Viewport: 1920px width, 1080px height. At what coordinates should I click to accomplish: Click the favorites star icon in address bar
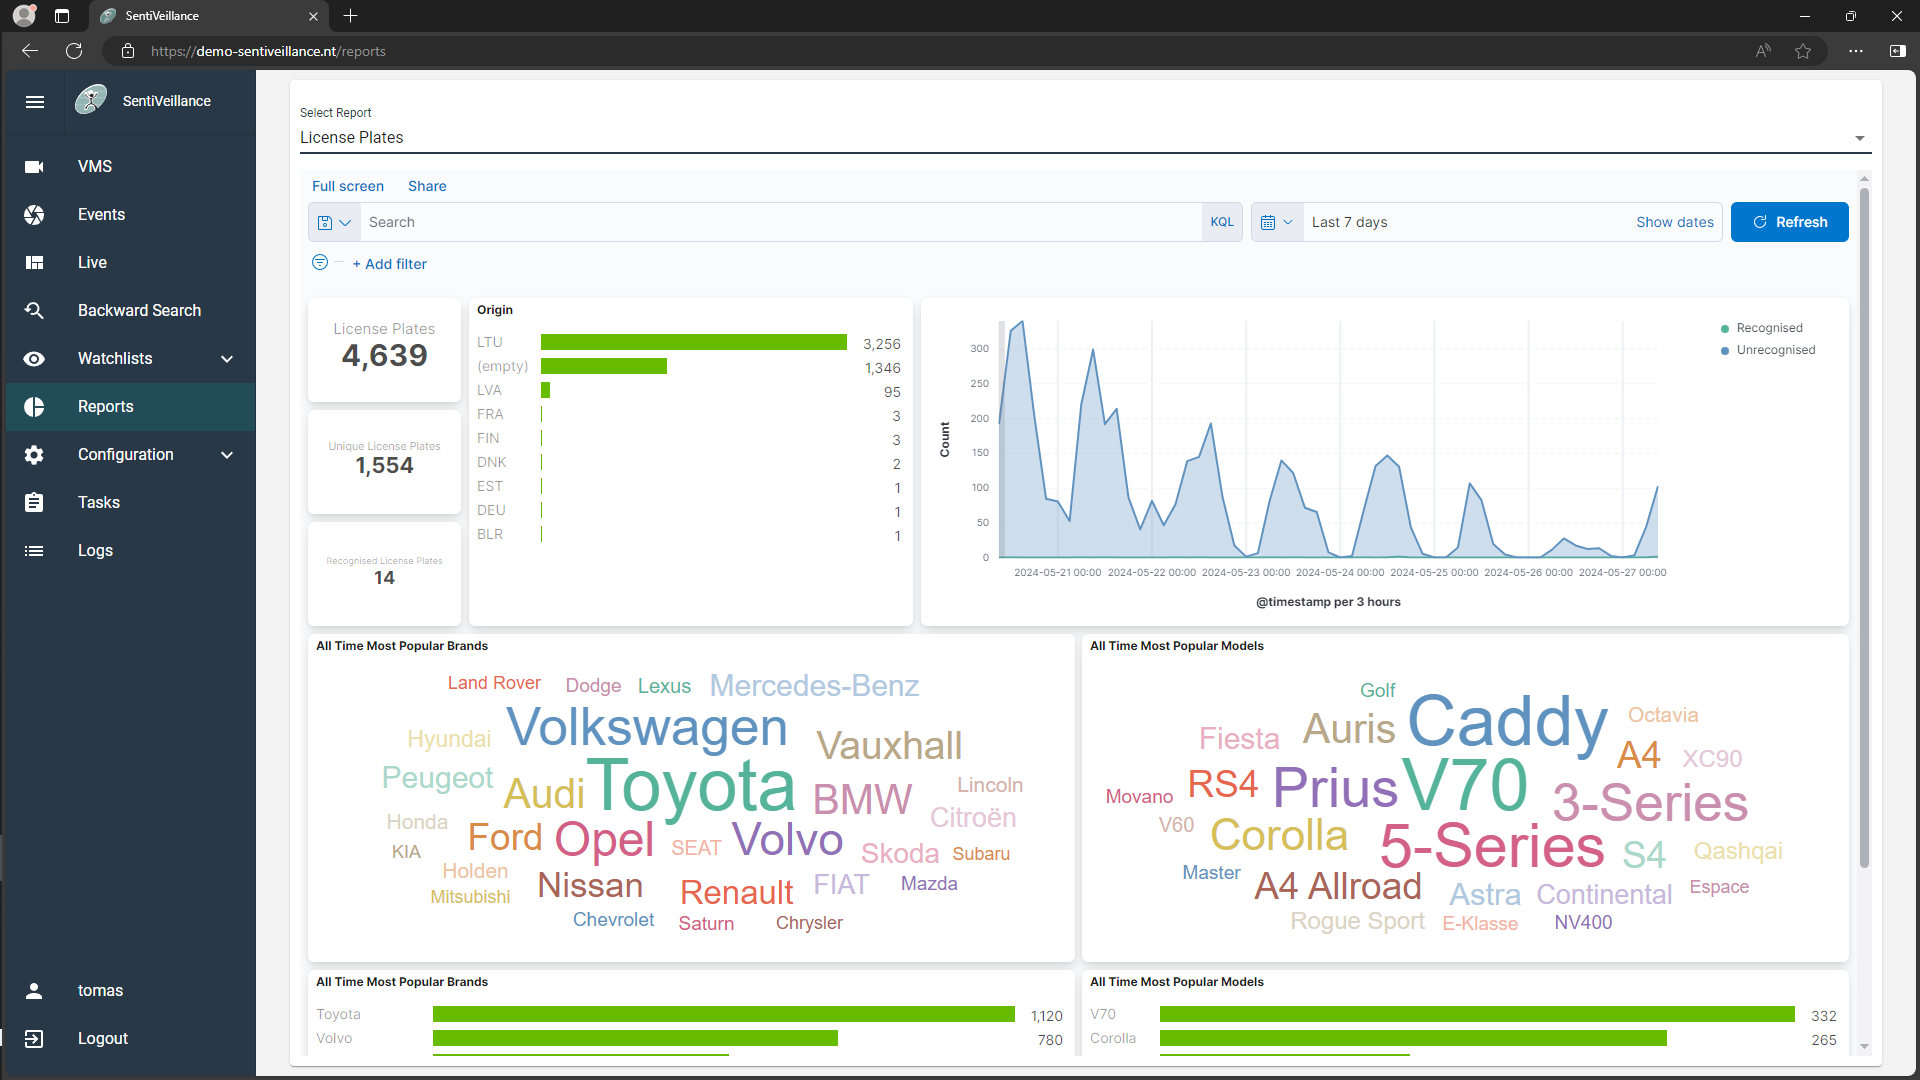point(1803,51)
